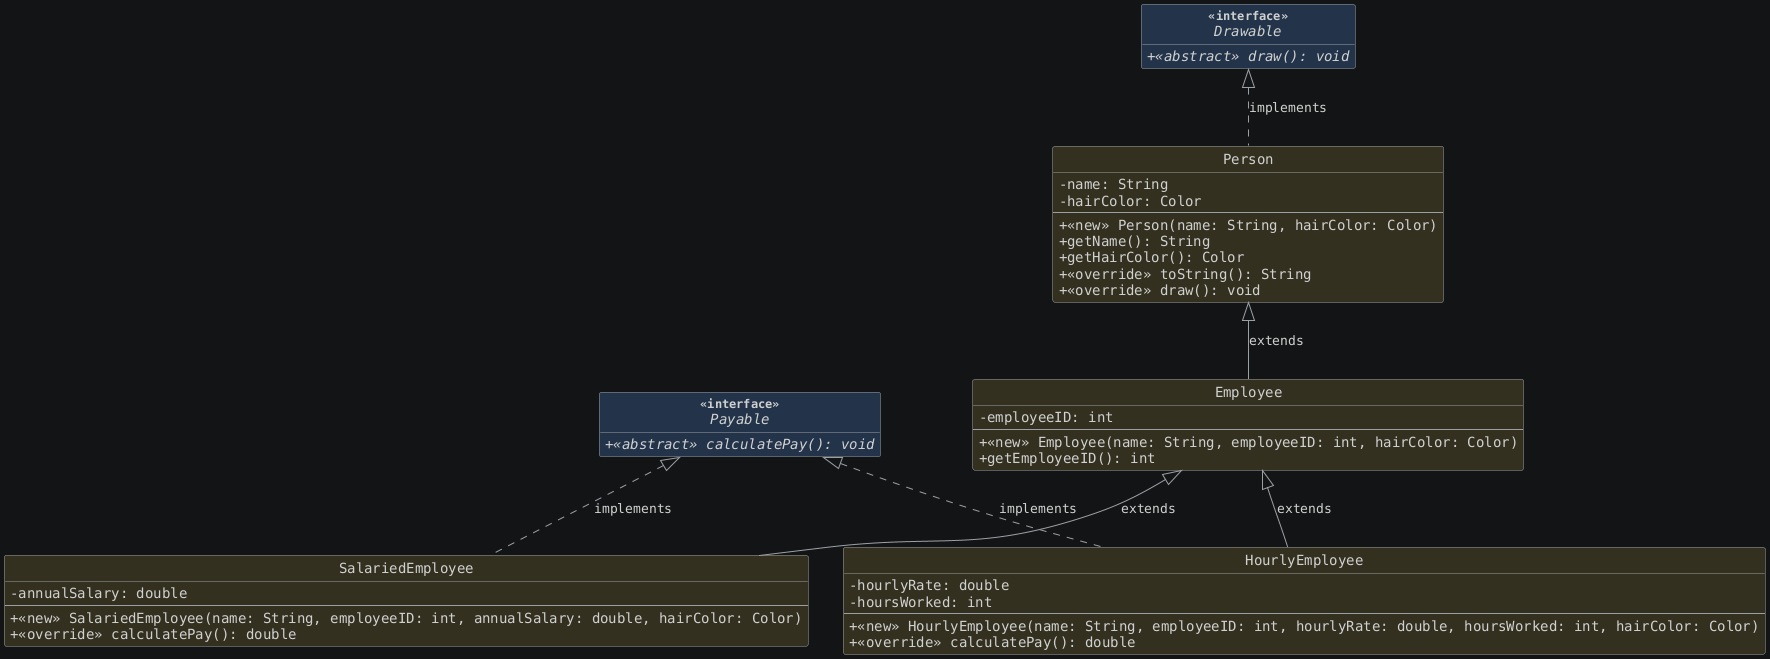1770x659 pixels.
Task: Click the Person class title
Action: (x=1248, y=159)
